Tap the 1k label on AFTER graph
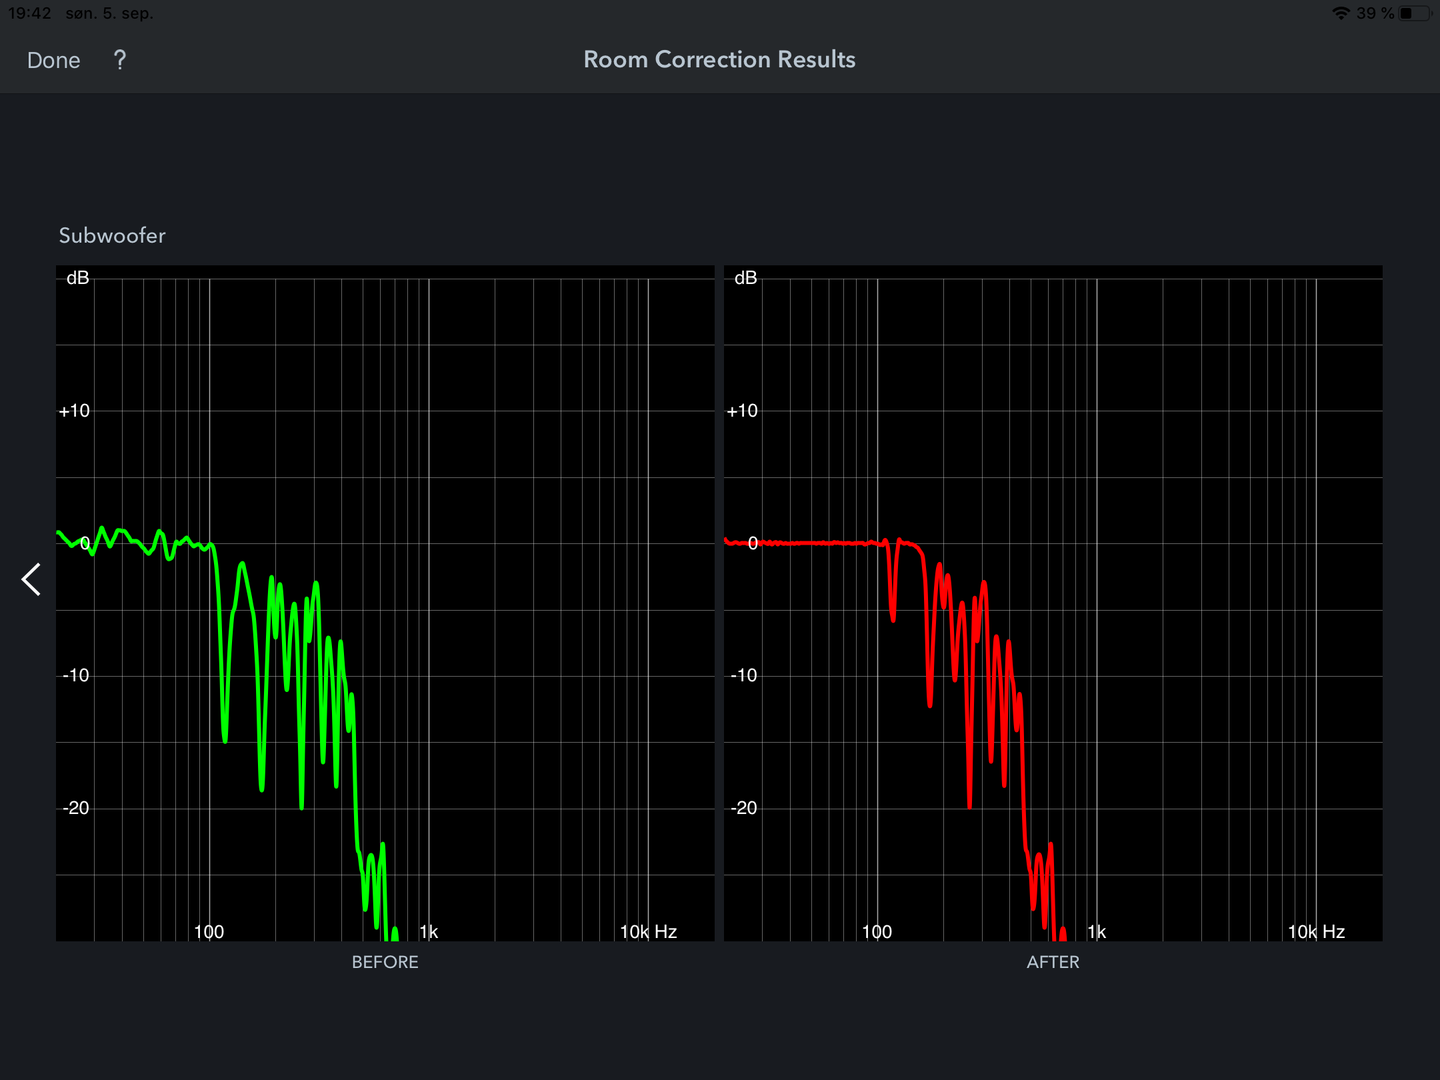The image size is (1440, 1080). pyautogui.click(x=1097, y=932)
